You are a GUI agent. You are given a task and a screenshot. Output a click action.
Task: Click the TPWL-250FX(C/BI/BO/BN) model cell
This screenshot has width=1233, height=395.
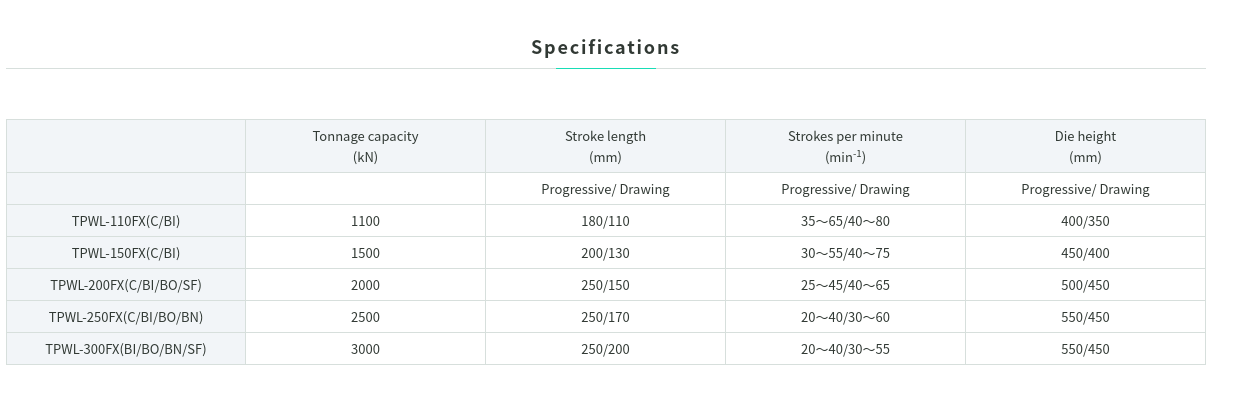tap(126, 317)
